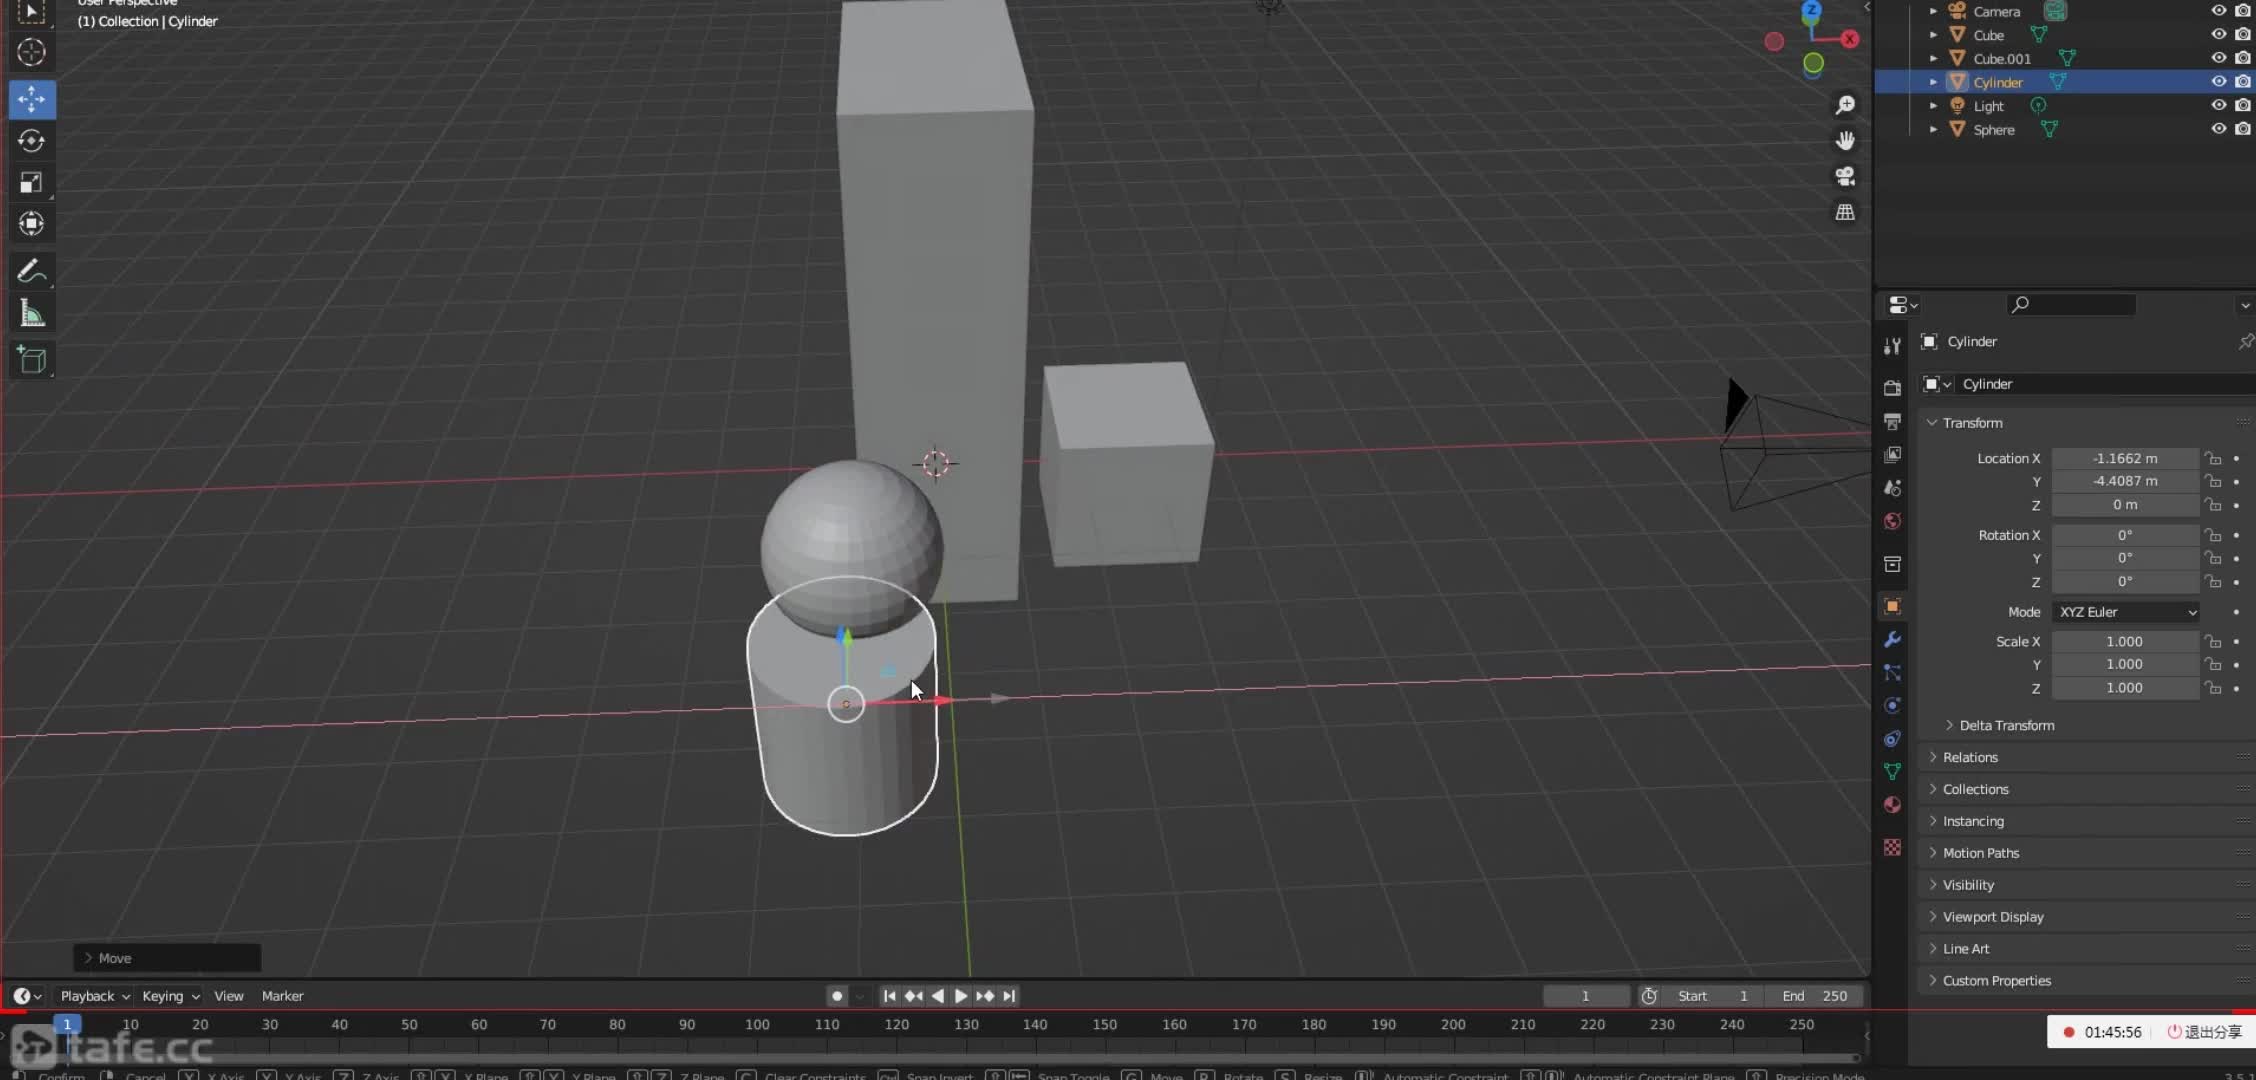Activate the combined Transform tool
The width and height of the screenshot is (2256, 1080).
point(31,223)
